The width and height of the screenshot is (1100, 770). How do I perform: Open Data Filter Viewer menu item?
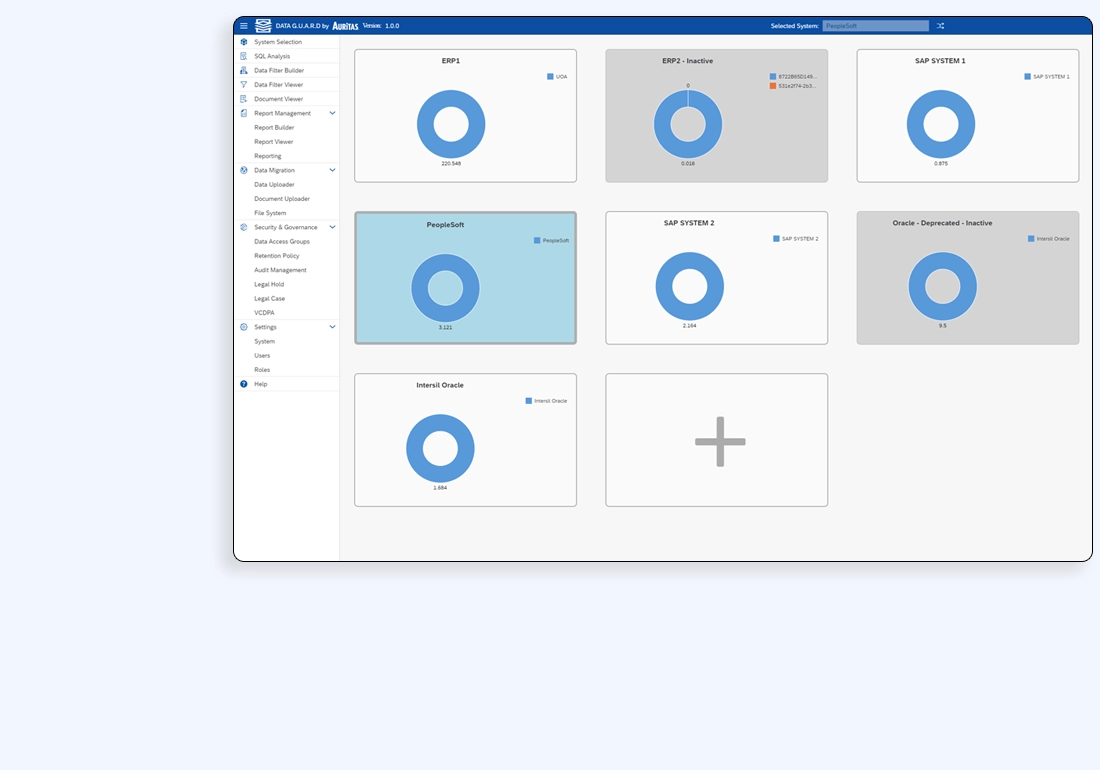coord(286,85)
